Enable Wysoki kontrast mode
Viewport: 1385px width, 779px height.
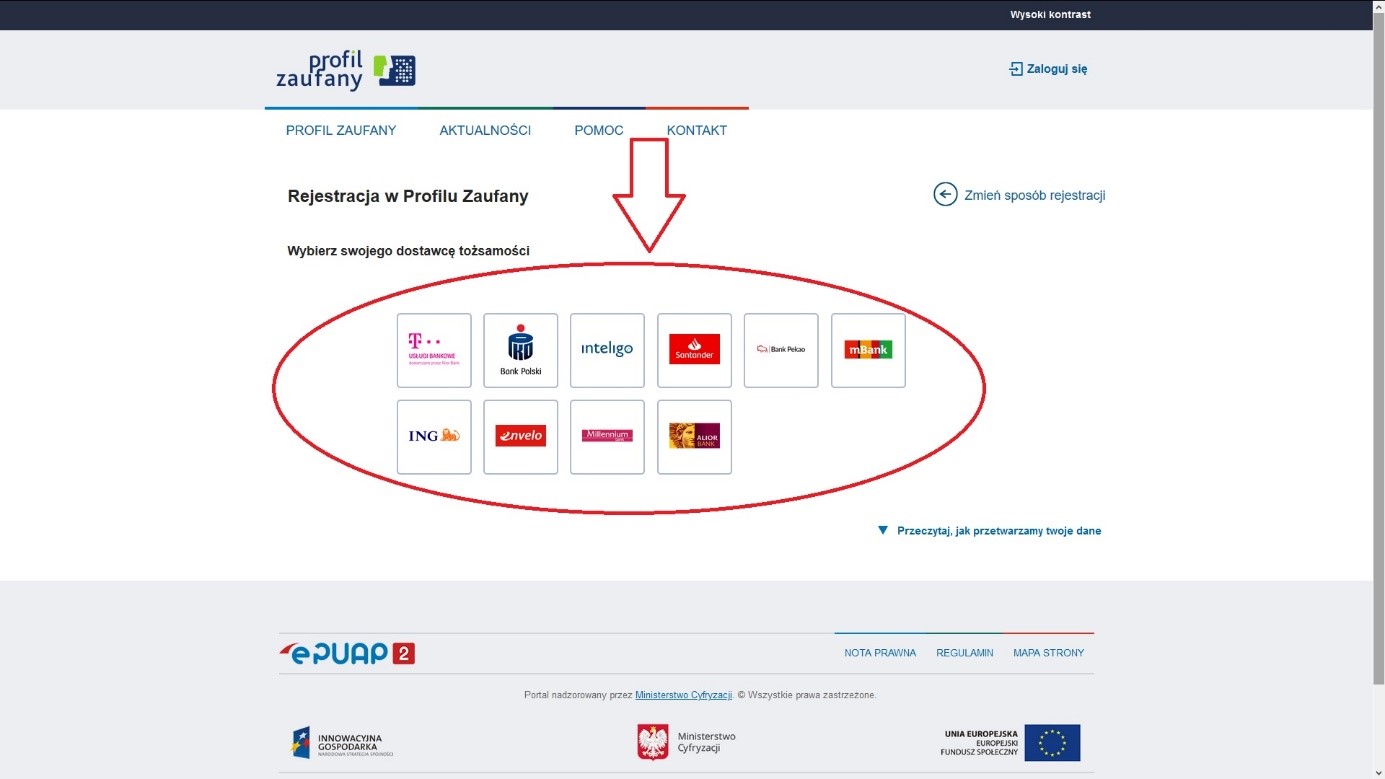[1050, 15]
